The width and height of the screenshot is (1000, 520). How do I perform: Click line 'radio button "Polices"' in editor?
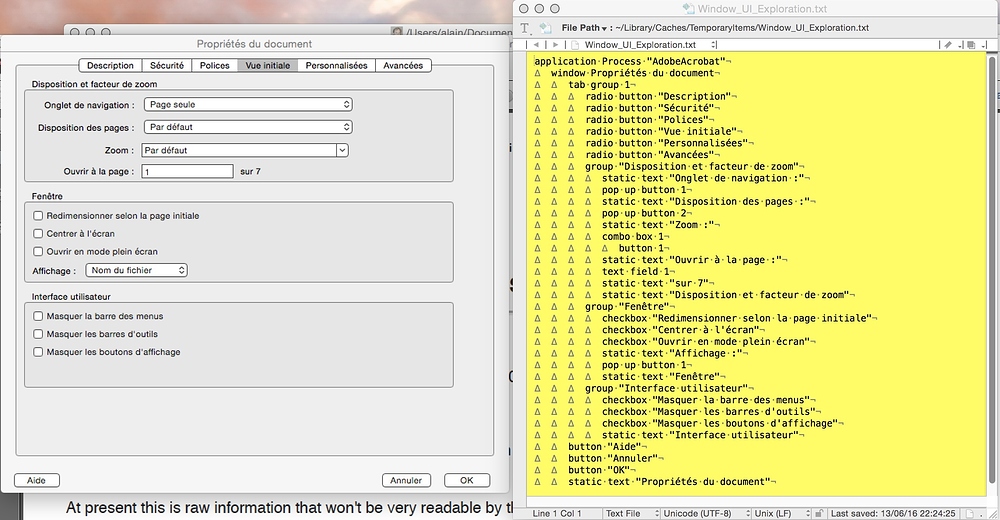click(649, 119)
